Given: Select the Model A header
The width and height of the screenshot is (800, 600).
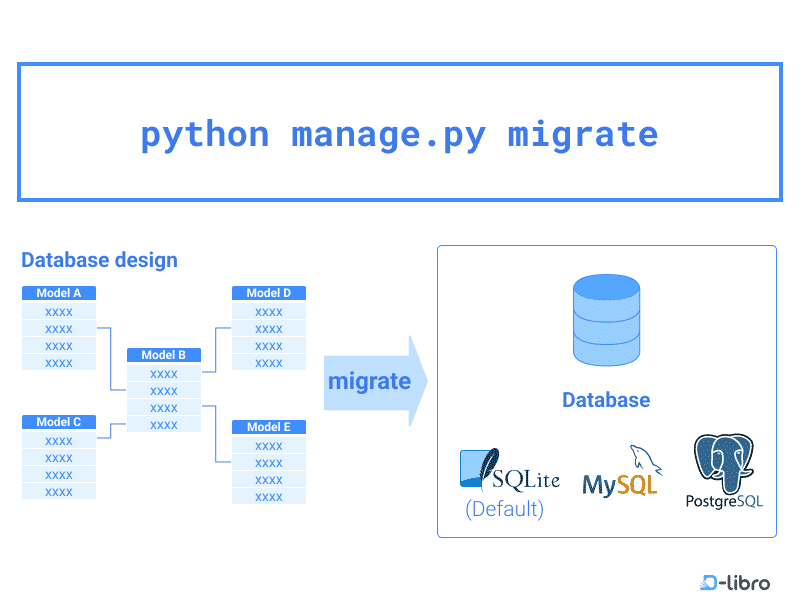Looking at the screenshot, I should click(x=58, y=293).
